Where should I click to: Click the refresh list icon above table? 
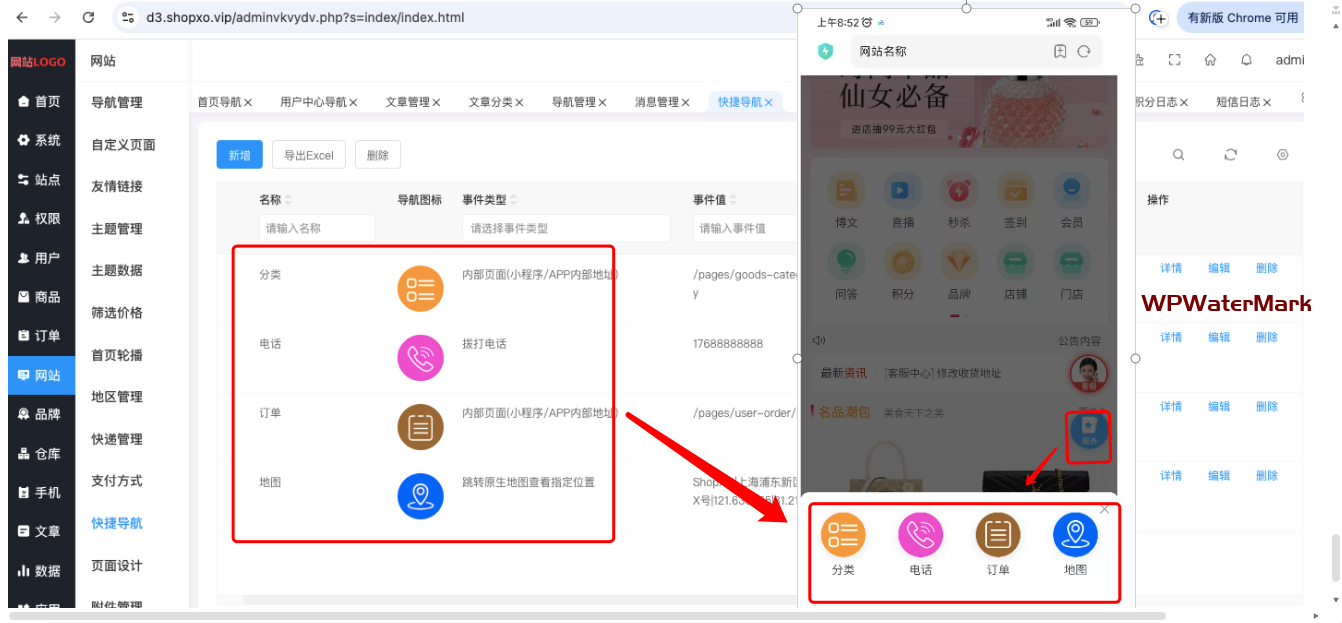tap(1231, 155)
